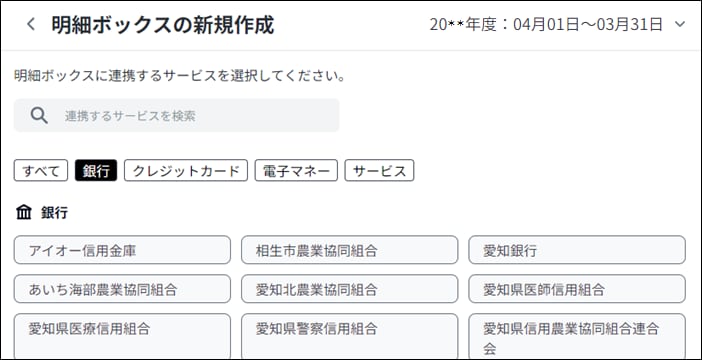Click the back arrow icon

30,25
